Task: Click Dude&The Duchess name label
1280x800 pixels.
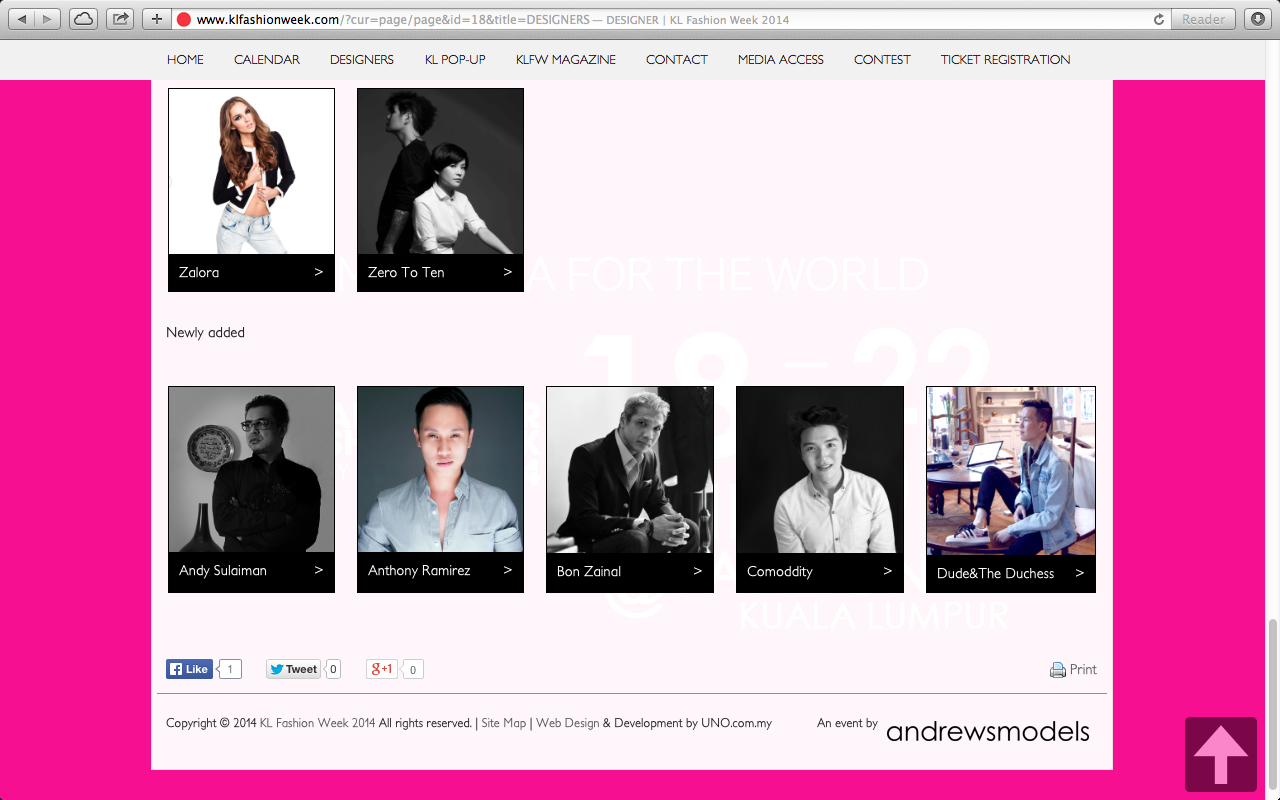Action: click(x=995, y=573)
